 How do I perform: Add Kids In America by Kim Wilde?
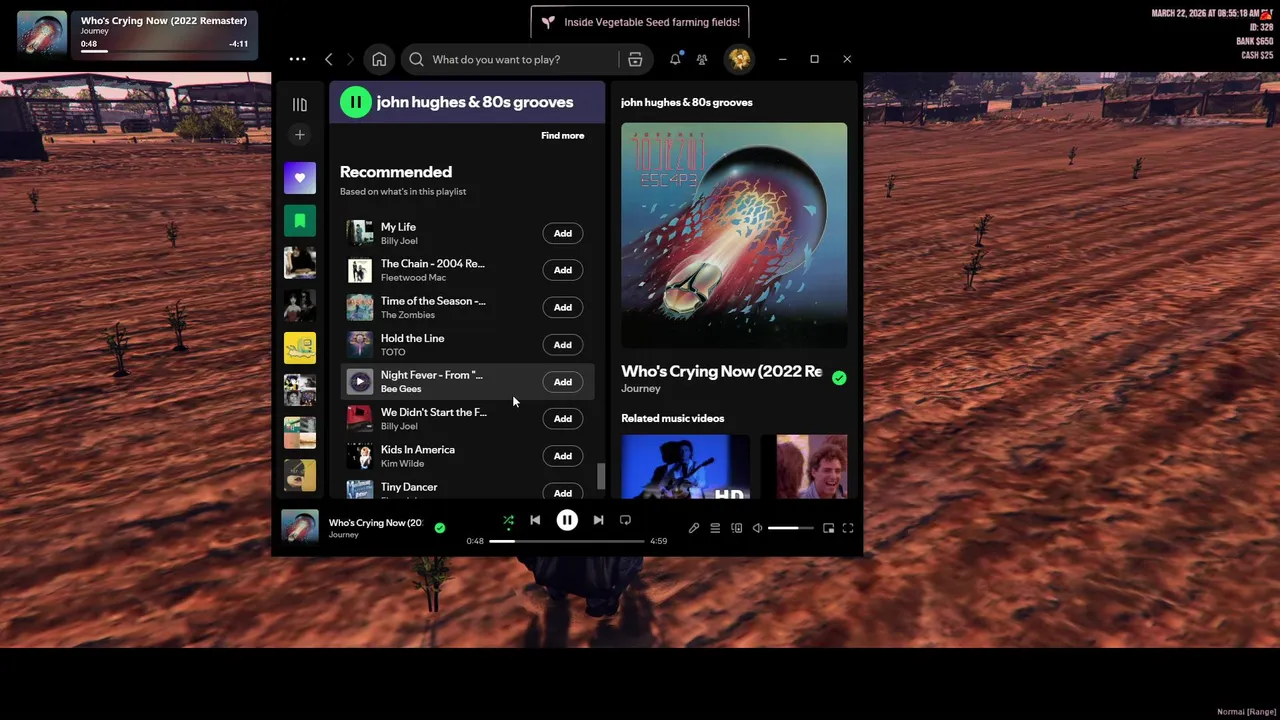coord(563,456)
